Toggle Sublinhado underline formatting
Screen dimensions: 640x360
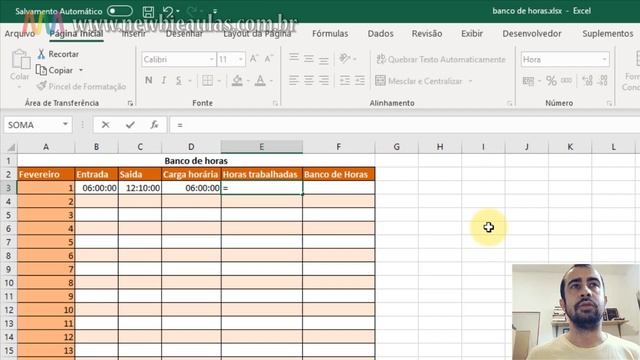pos(178,80)
